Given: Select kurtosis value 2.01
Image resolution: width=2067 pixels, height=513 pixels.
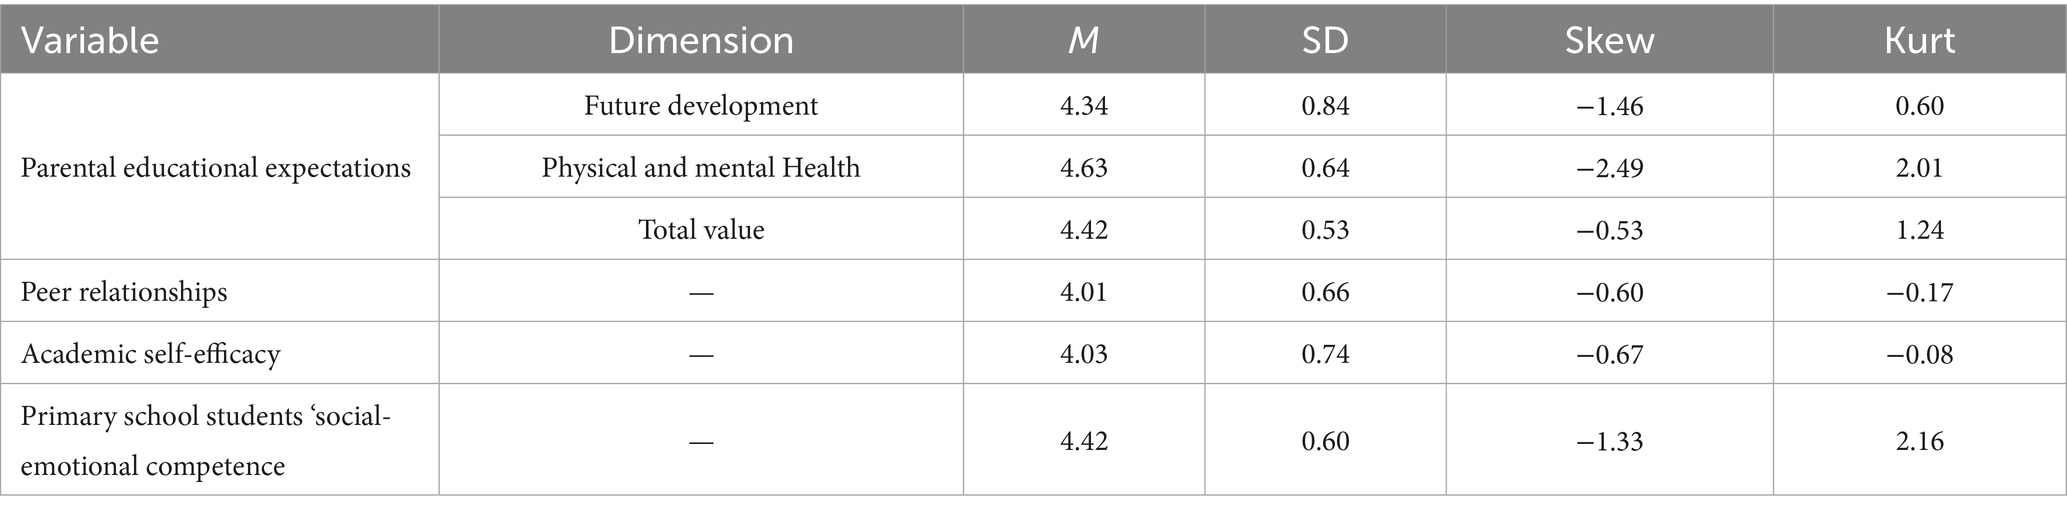Looking at the screenshot, I should click(1919, 167).
